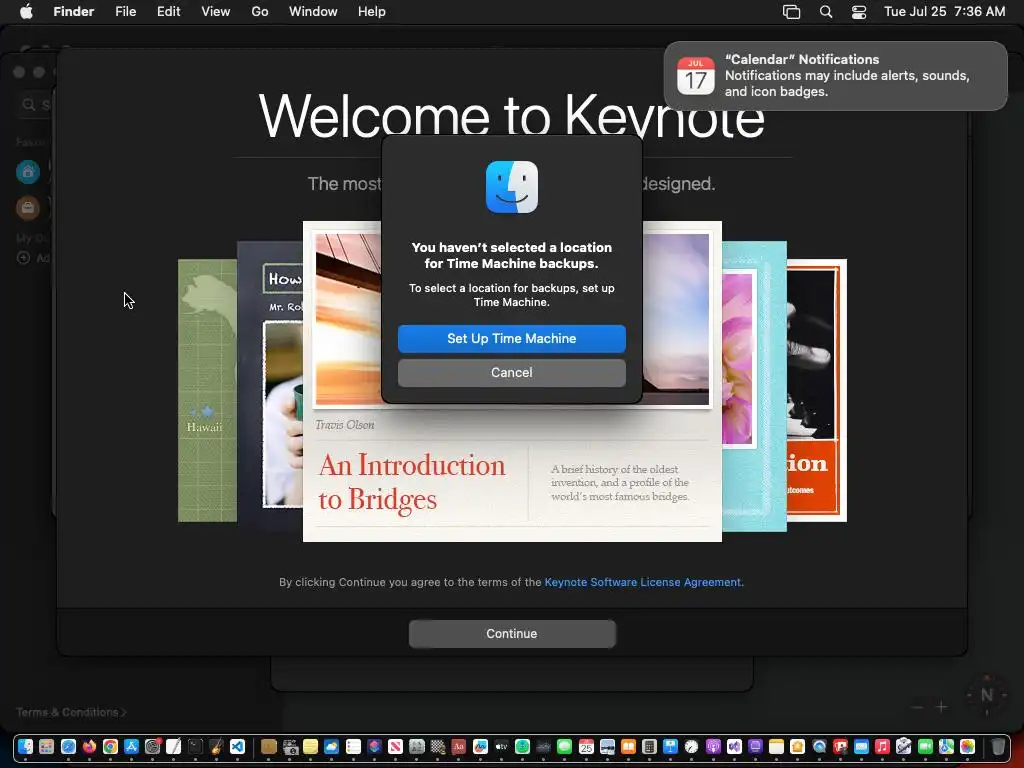Open GarageBand from the Dock
Screen dimensions: 1024x768
(216, 746)
